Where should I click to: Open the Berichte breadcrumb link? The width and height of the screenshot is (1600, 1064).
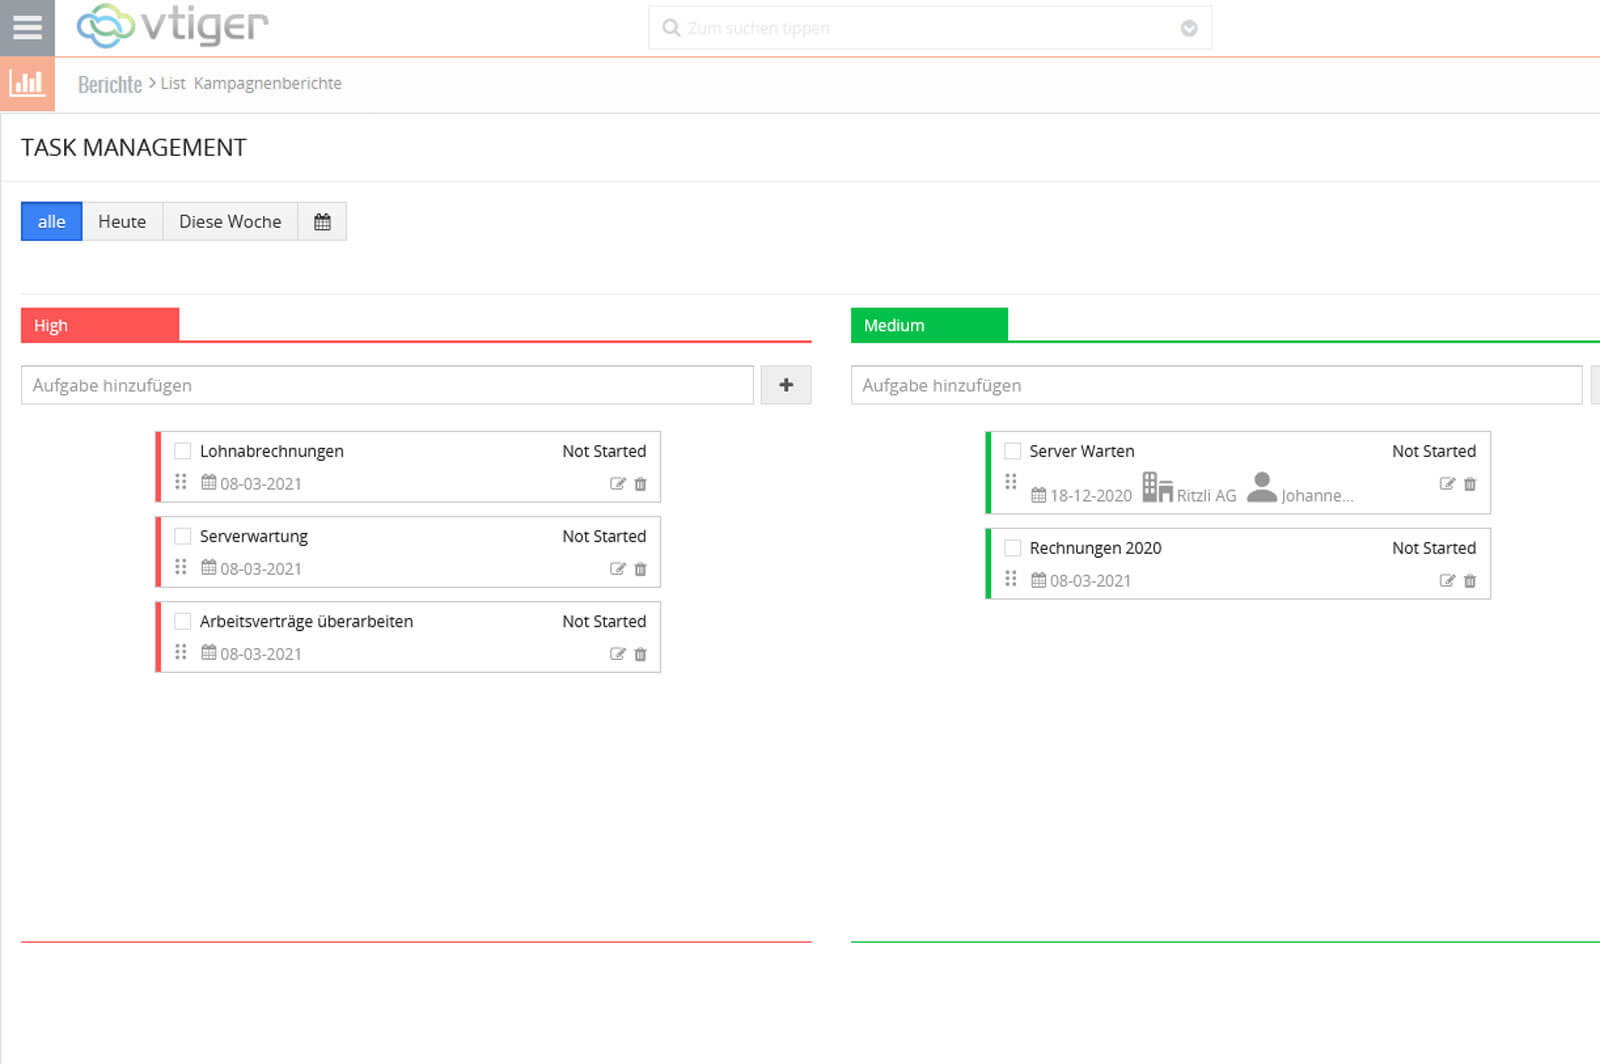pyautogui.click(x=109, y=83)
